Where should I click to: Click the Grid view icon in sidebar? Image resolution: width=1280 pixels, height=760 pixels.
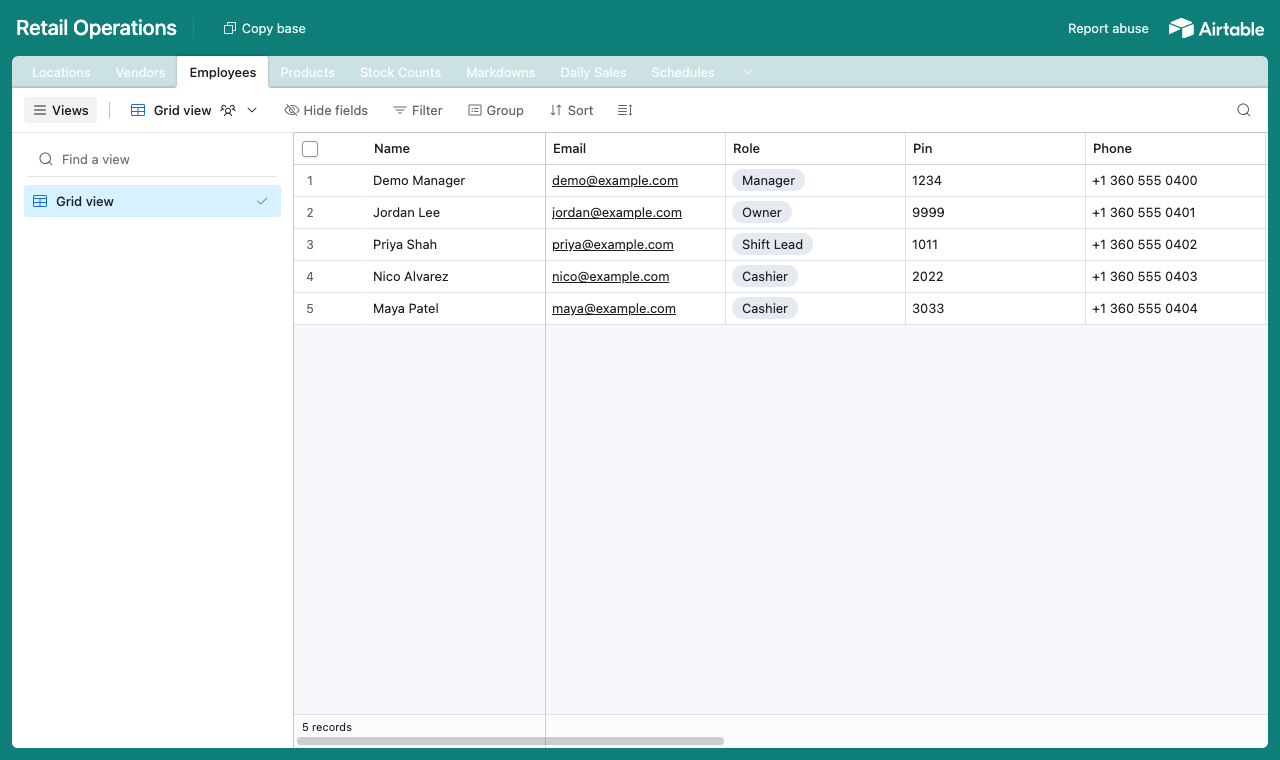point(40,201)
